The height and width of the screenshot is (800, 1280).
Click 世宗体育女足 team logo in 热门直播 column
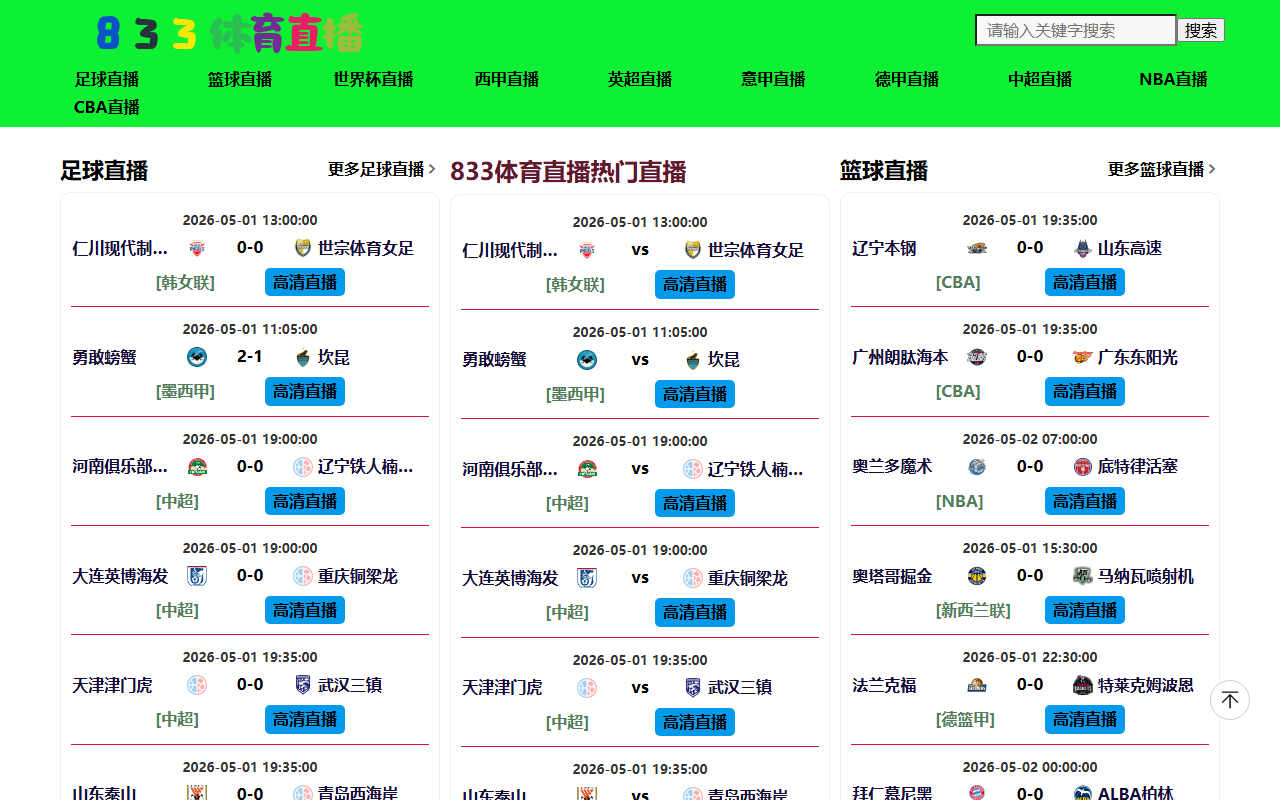[x=693, y=250]
